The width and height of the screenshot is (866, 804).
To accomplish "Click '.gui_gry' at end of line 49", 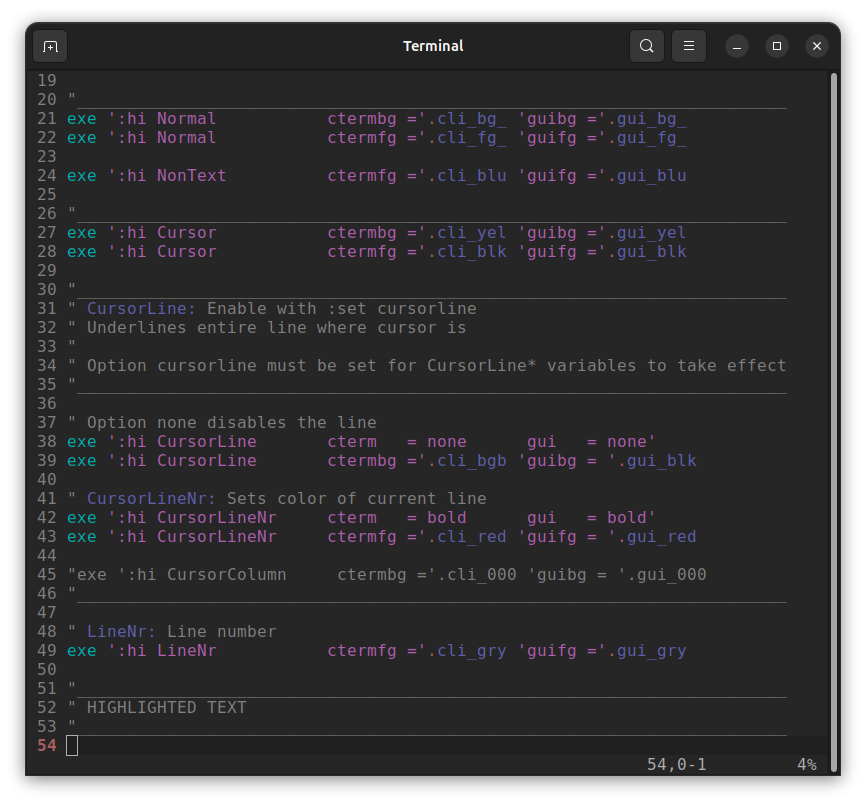I will coord(646,651).
